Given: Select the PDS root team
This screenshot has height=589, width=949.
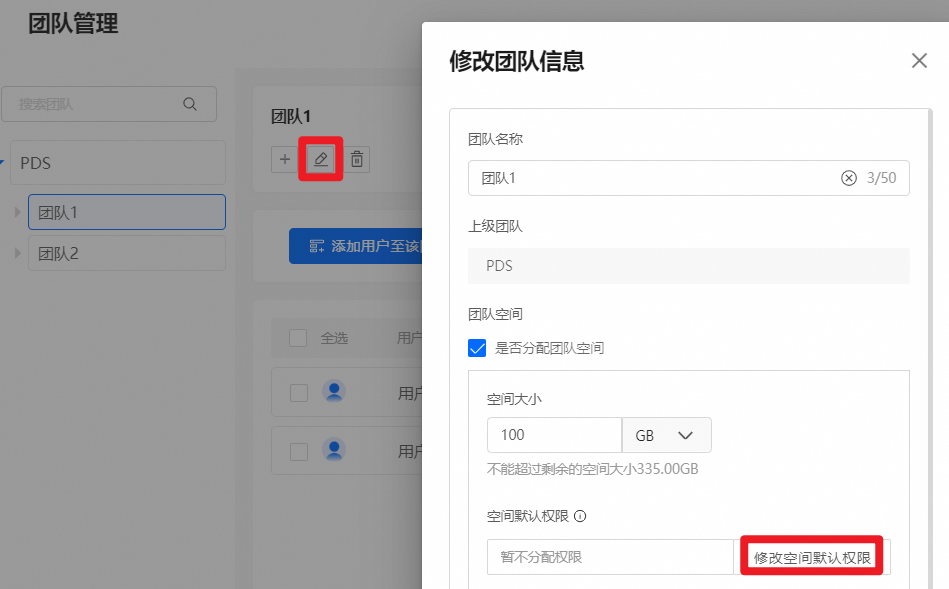Looking at the screenshot, I should pyautogui.click(x=118, y=163).
